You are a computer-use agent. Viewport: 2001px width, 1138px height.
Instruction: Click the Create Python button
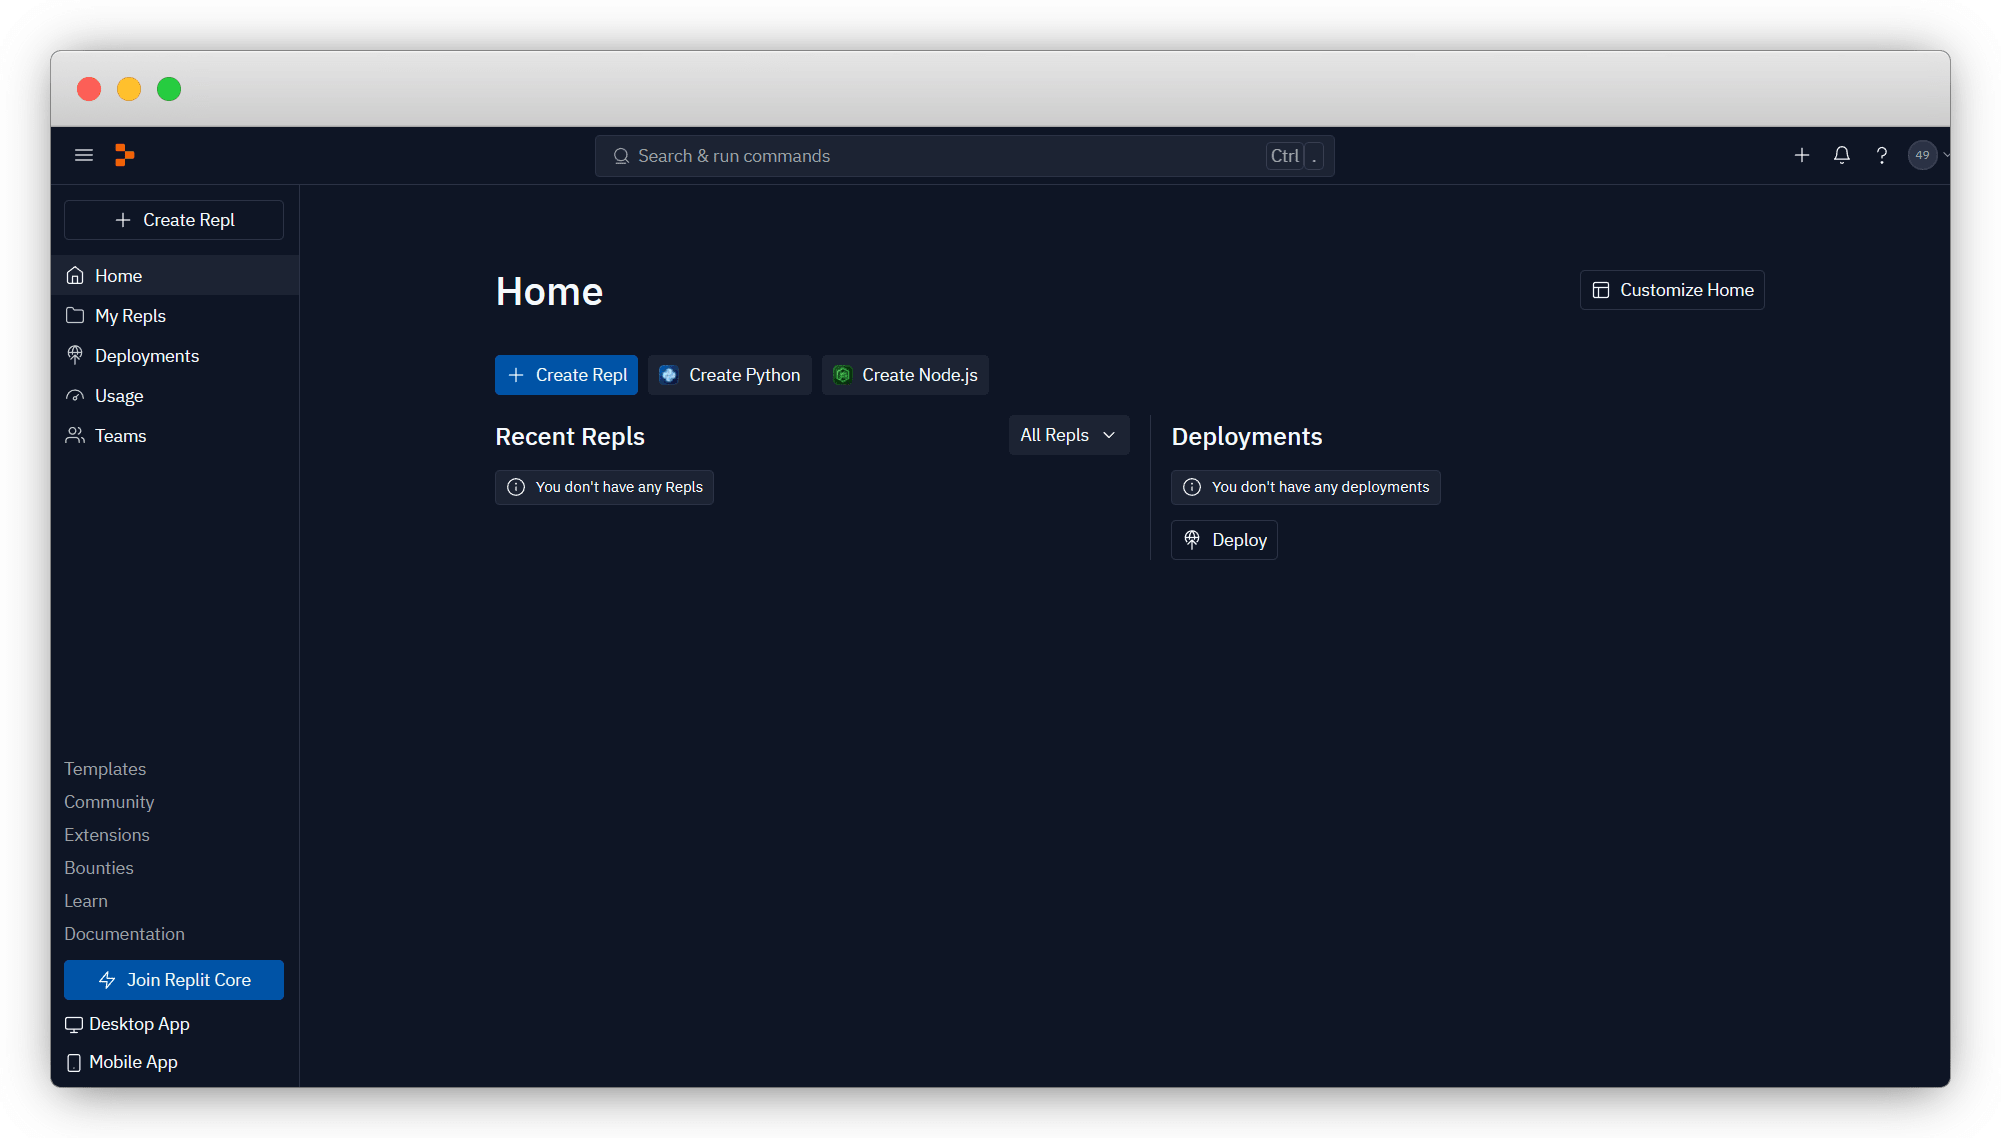[x=730, y=375]
